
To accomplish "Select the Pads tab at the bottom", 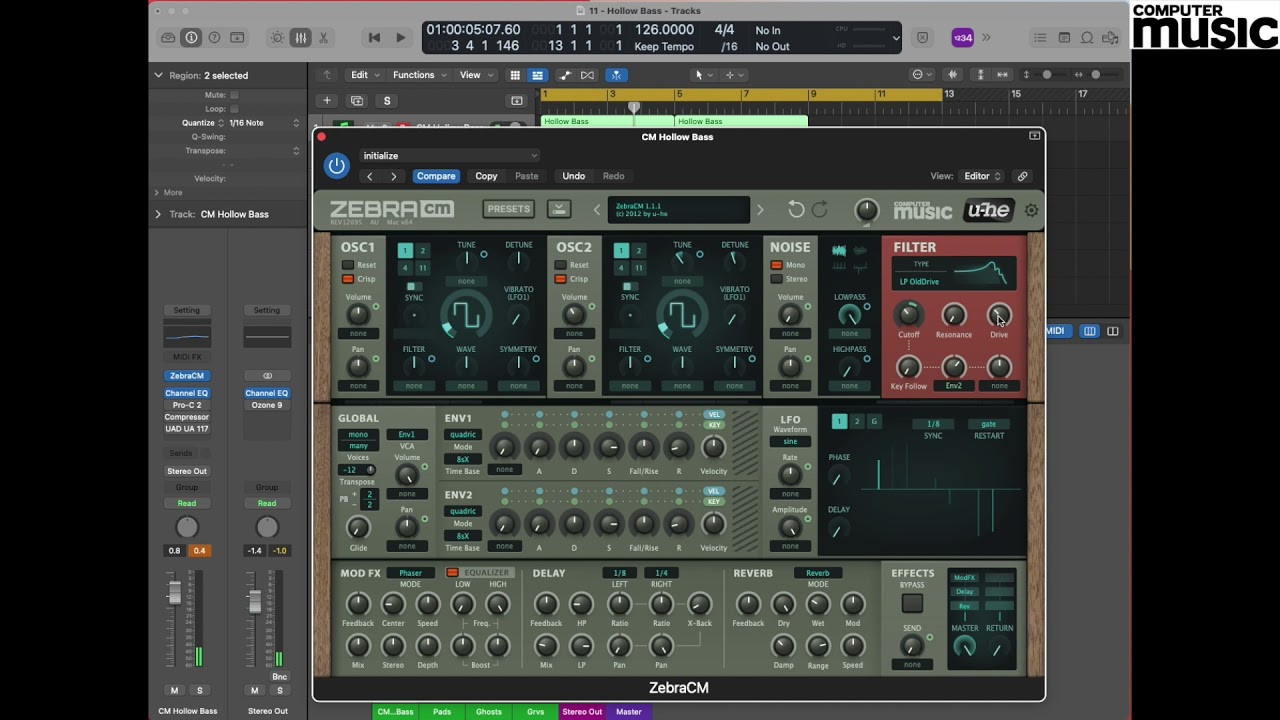I will [x=442, y=712].
